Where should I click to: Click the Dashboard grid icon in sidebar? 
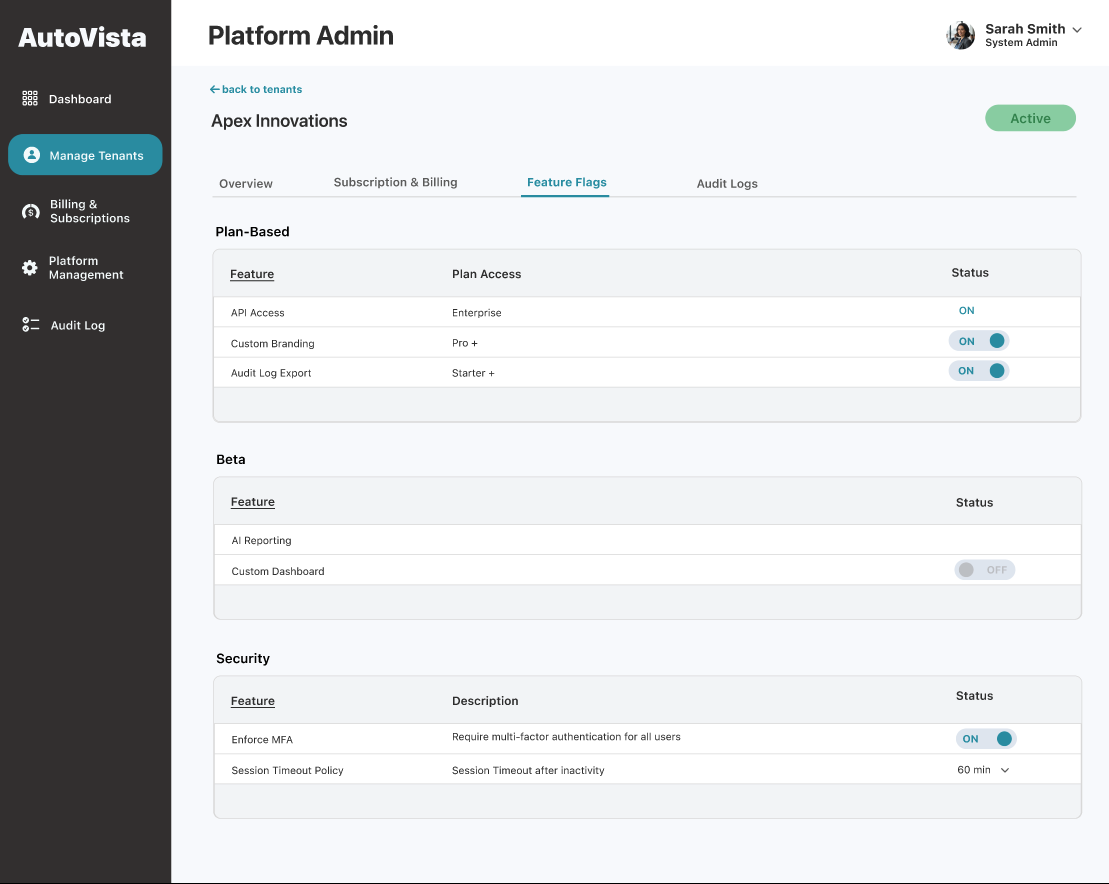tap(30, 99)
